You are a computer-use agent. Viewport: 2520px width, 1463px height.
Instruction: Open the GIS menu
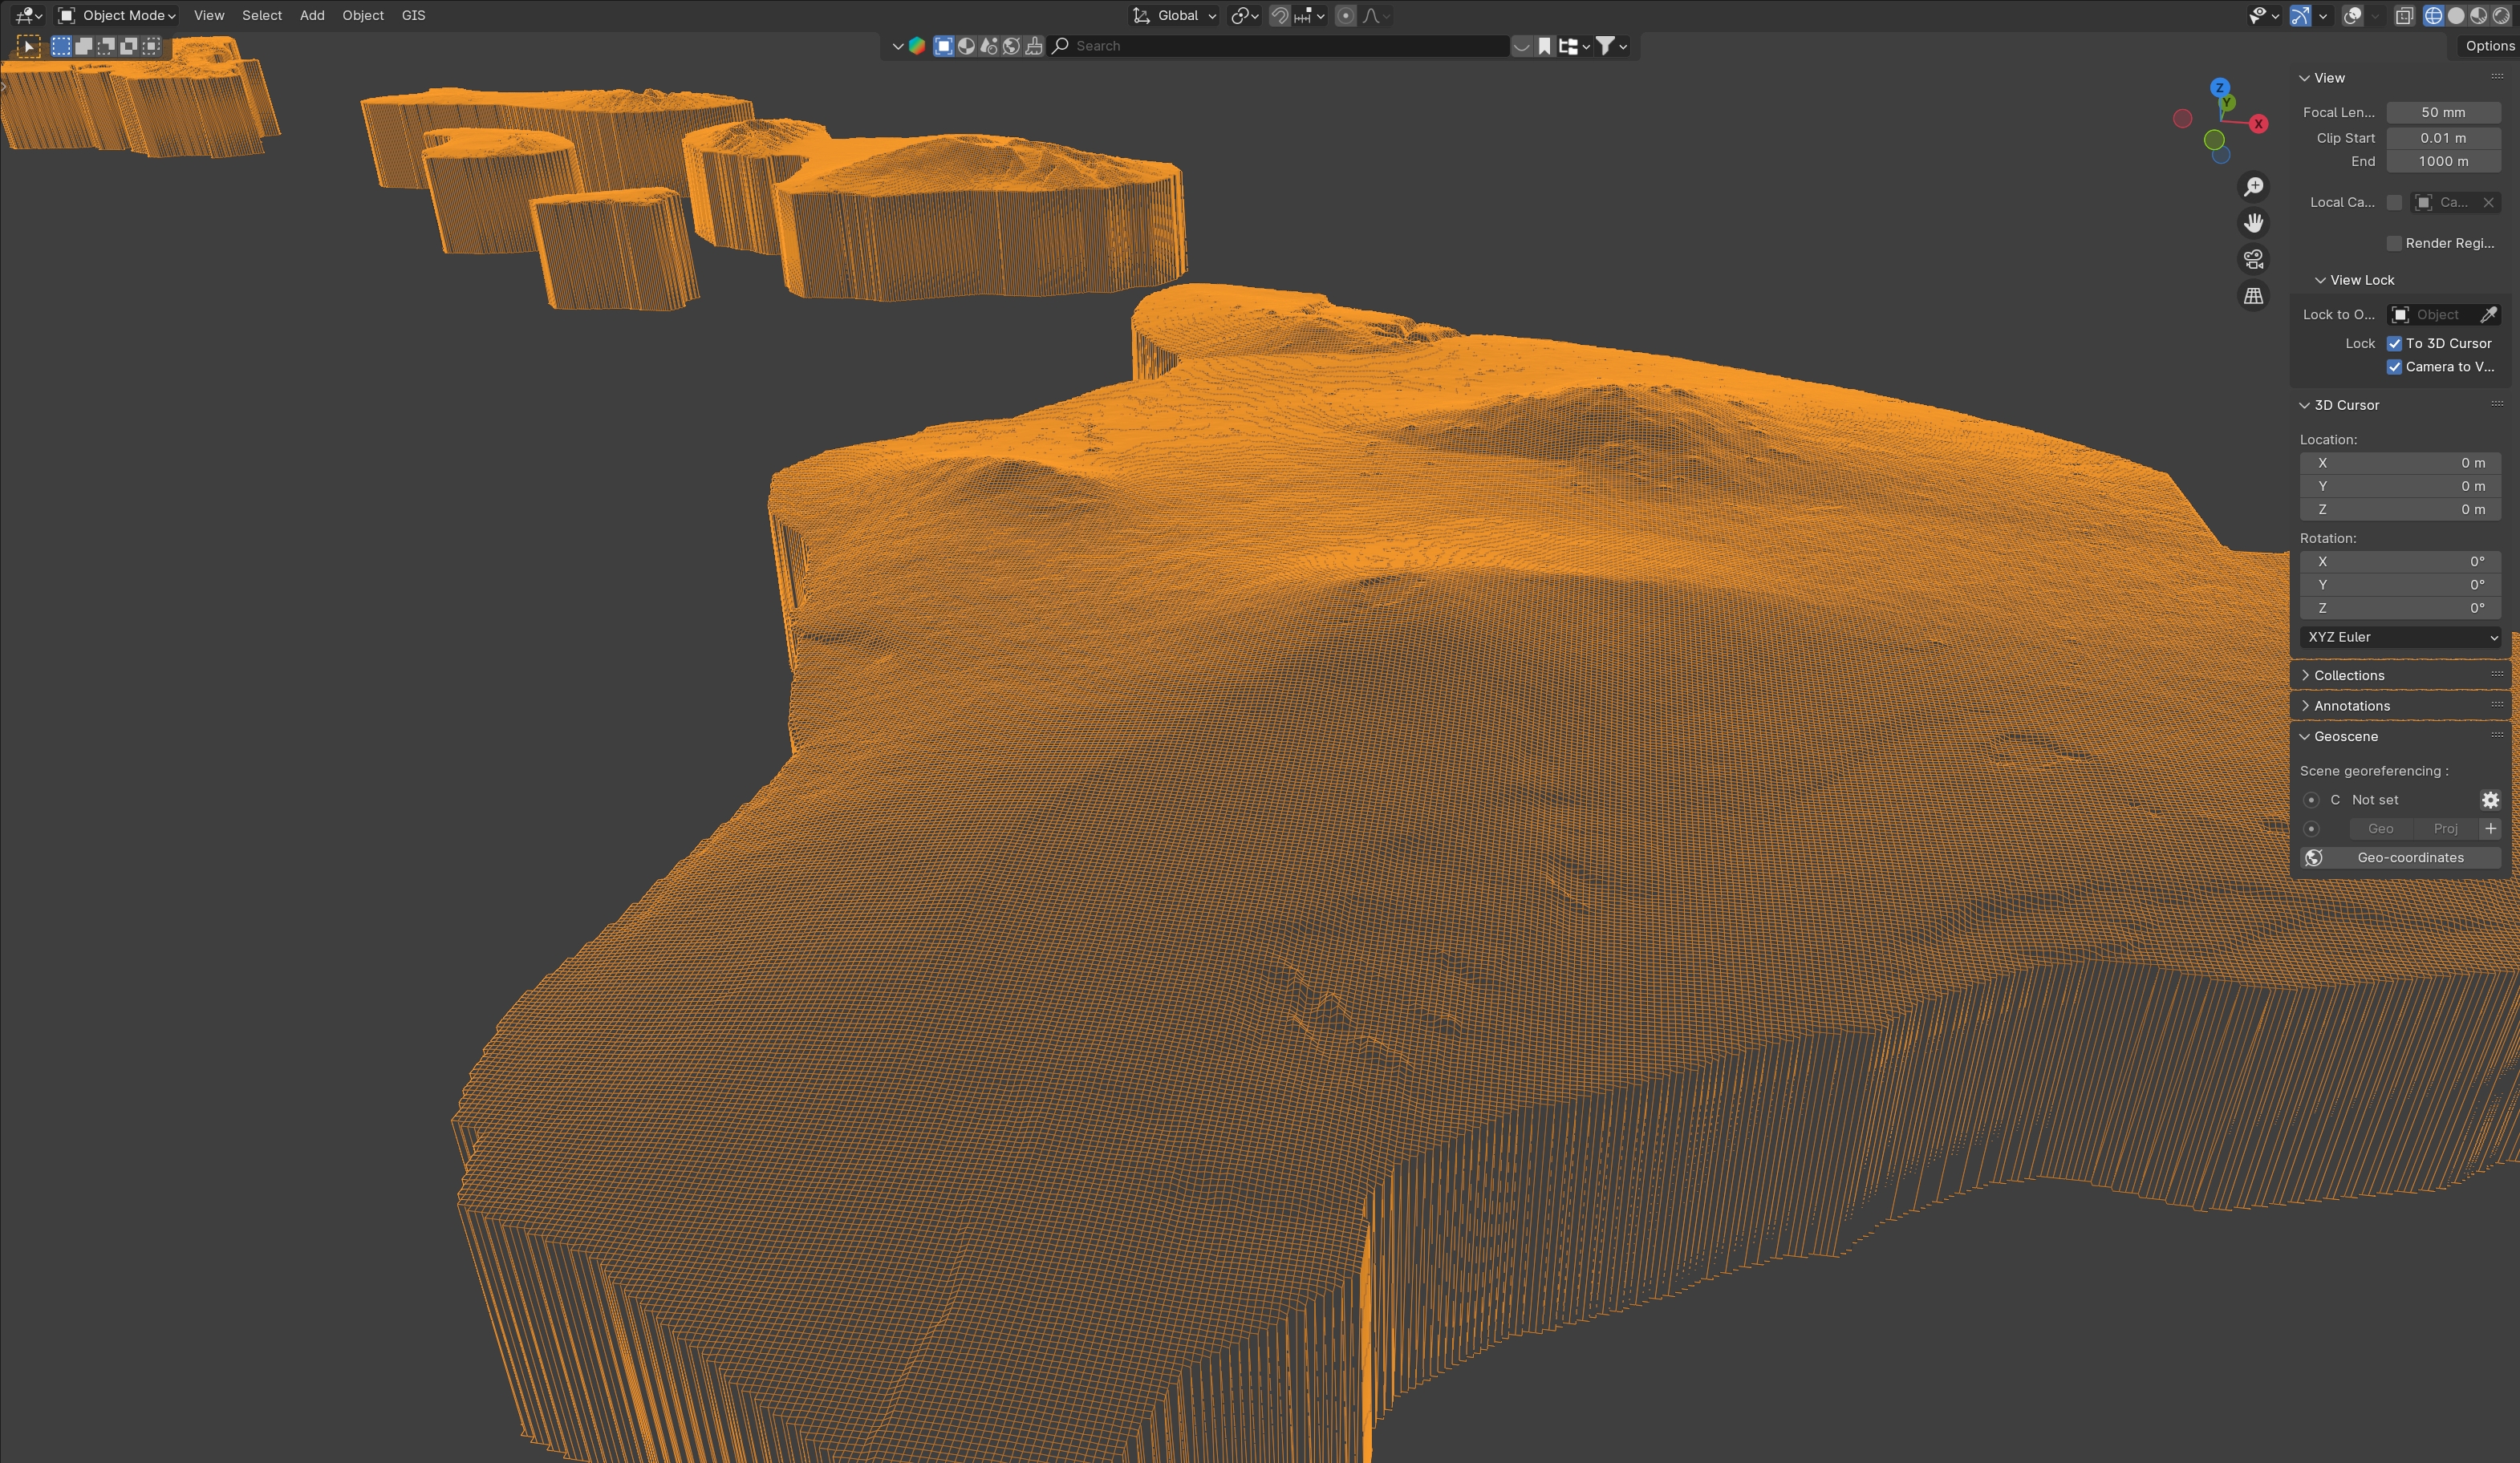coord(413,15)
